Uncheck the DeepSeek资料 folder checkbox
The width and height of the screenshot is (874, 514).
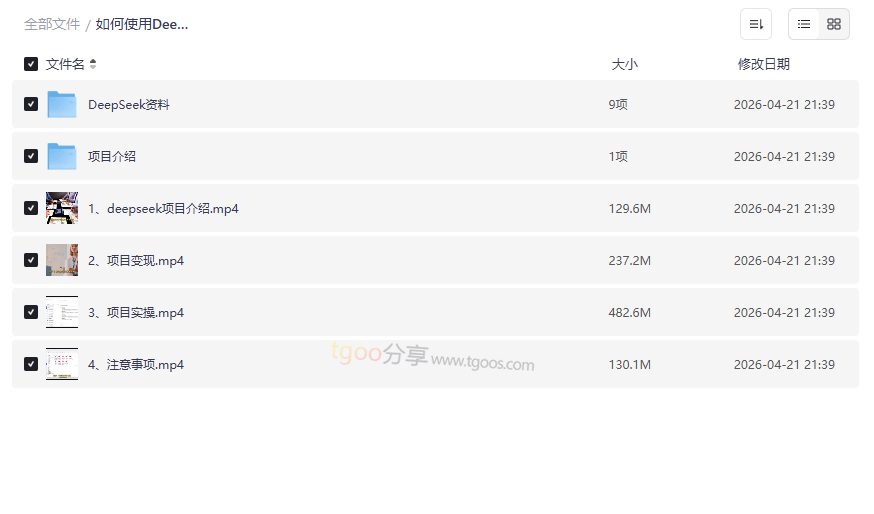31,104
